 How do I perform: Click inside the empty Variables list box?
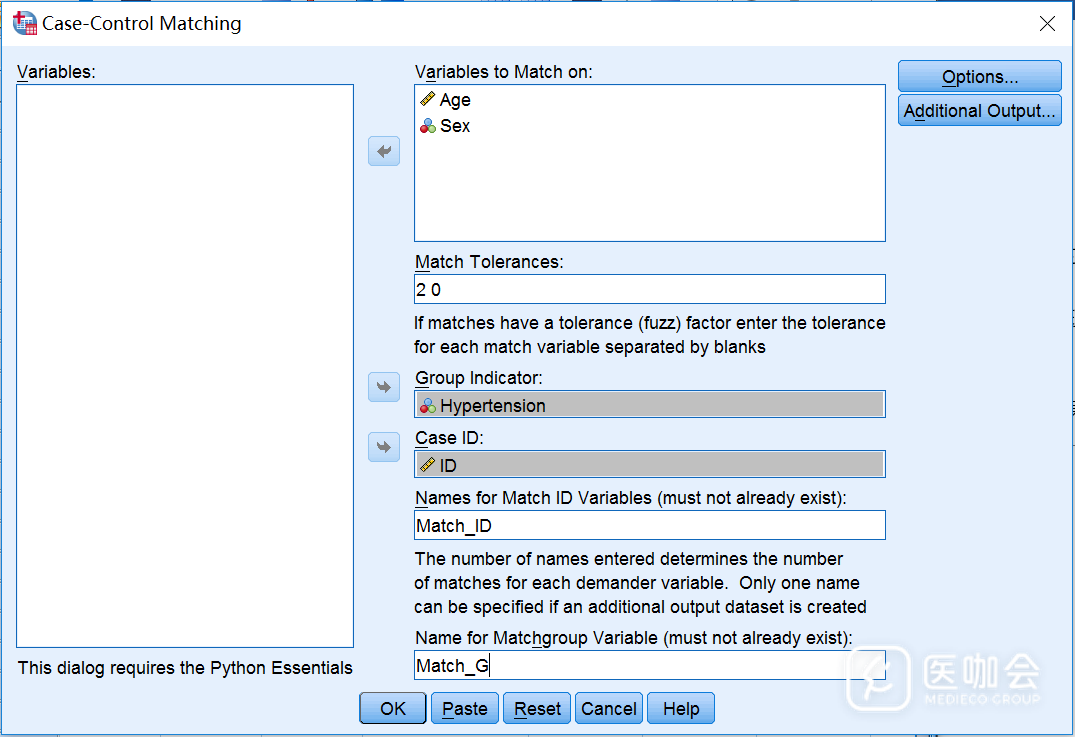click(x=185, y=365)
